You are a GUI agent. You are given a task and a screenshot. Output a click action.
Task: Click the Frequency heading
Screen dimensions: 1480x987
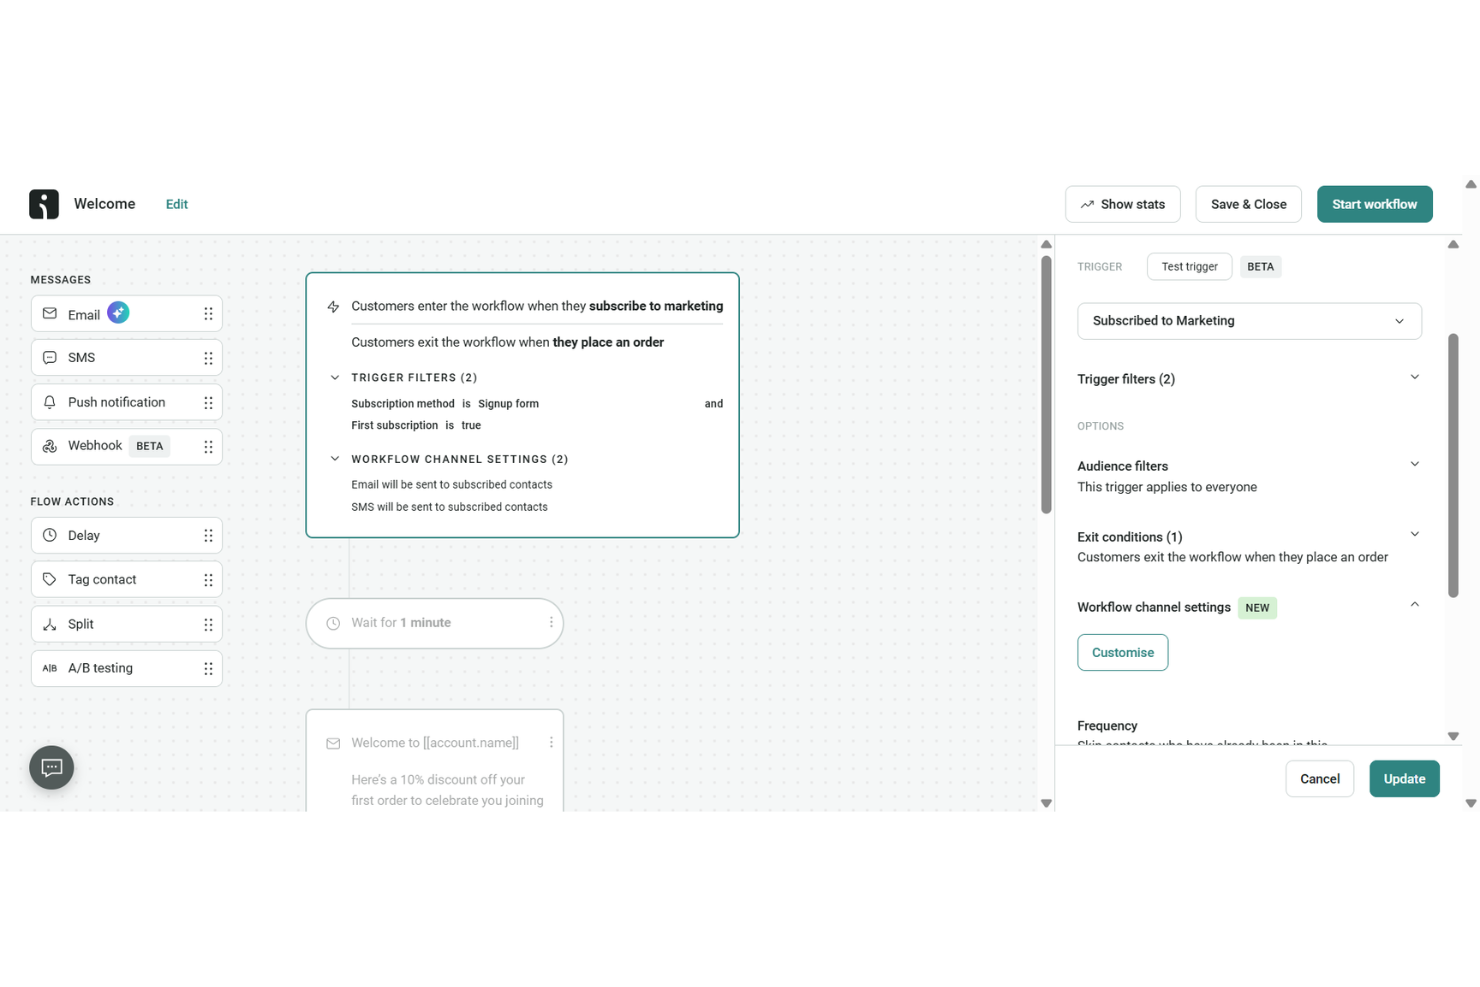click(1107, 726)
